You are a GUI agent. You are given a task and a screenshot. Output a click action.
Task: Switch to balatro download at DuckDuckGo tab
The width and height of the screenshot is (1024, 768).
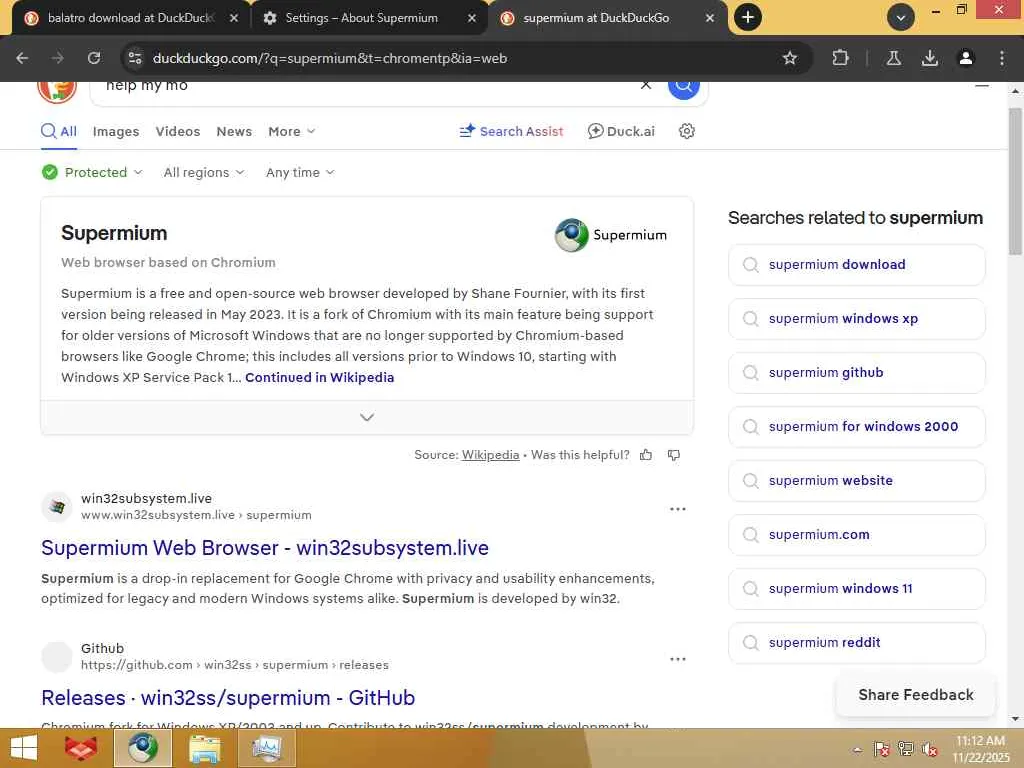(131, 18)
